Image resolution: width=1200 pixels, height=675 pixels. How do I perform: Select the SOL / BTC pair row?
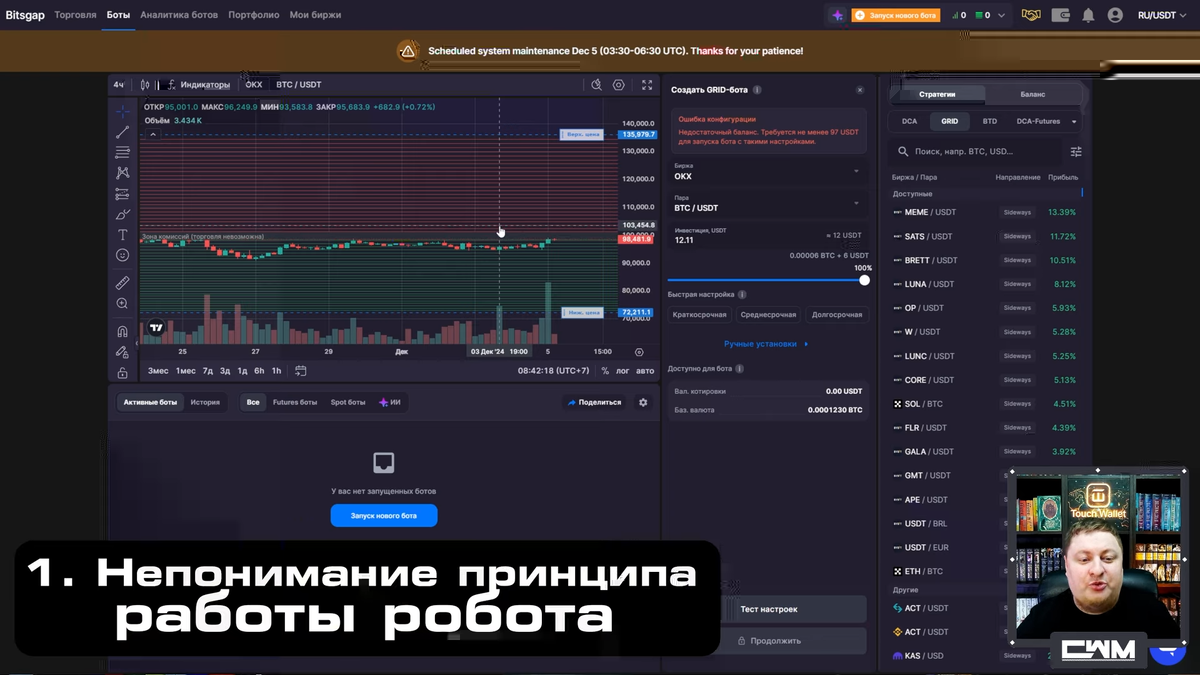click(985, 404)
